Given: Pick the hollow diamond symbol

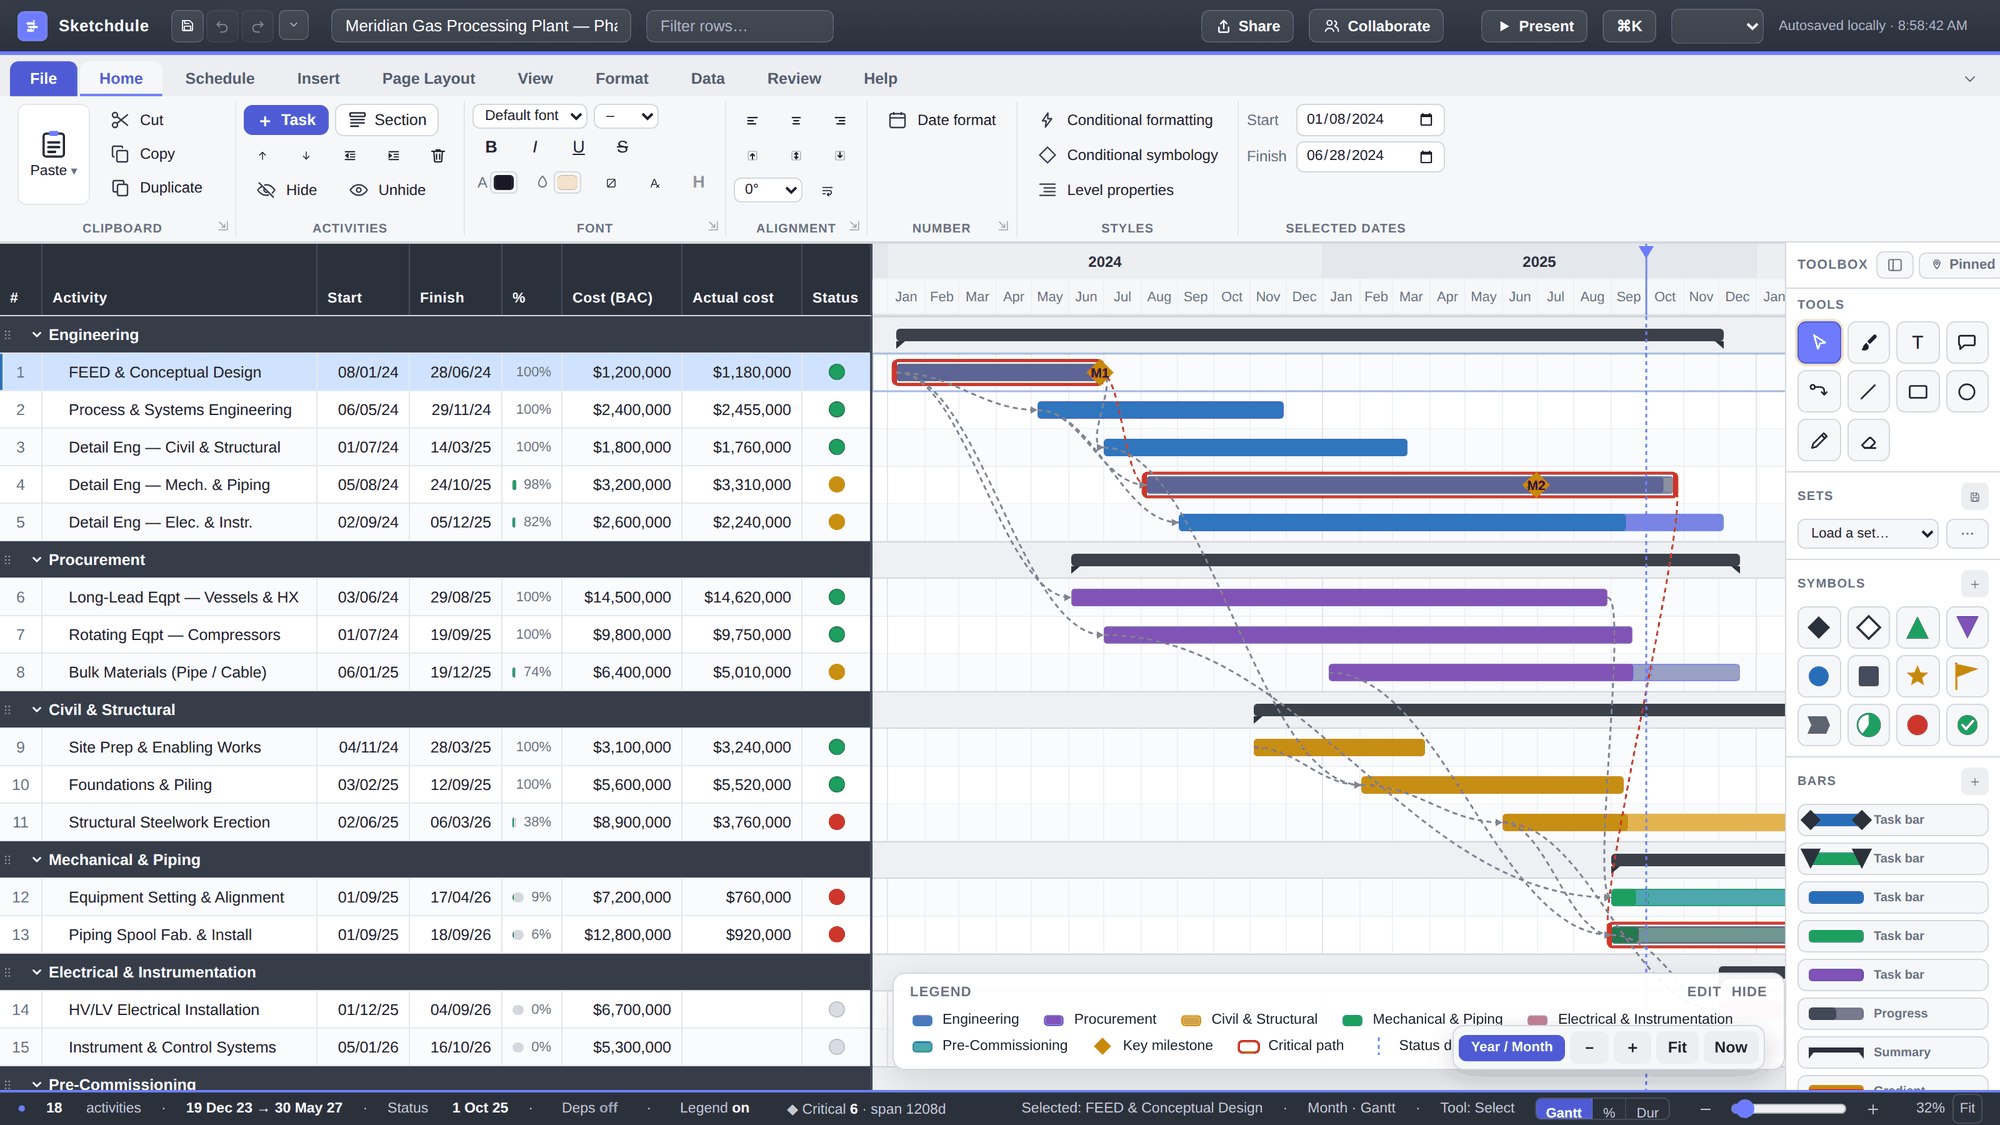Looking at the screenshot, I should coord(1868,627).
